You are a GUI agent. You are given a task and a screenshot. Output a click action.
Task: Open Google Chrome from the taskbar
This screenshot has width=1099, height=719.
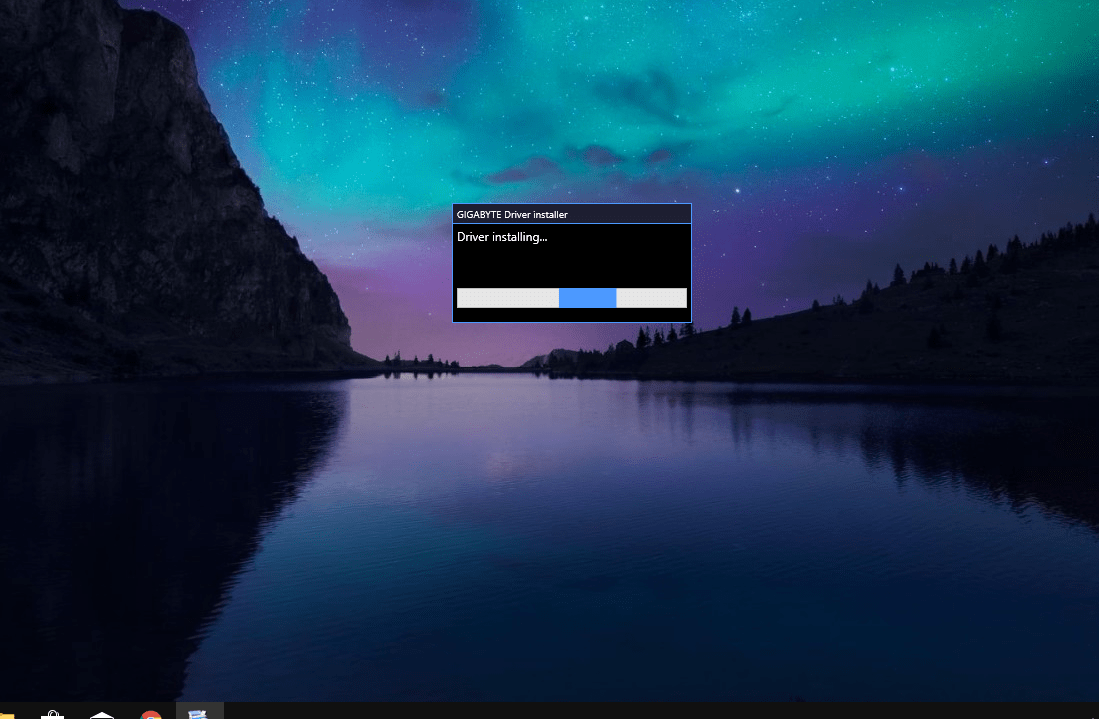click(x=151, y=714)
